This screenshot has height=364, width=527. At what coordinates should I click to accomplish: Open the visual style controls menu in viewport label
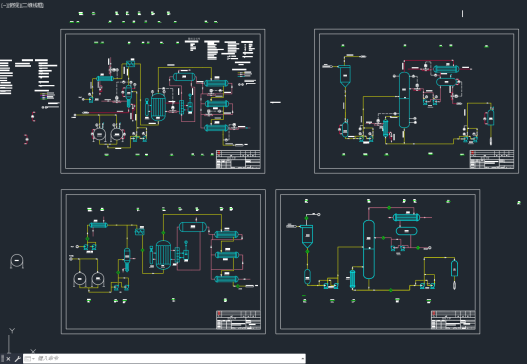click(33, 5)
